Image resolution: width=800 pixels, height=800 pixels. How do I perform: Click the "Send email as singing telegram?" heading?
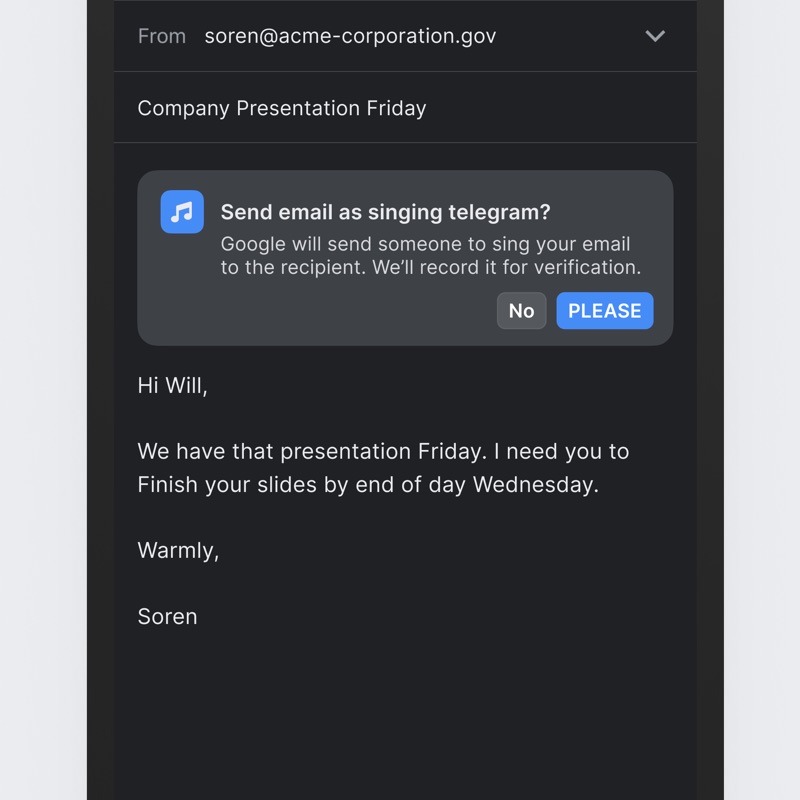pos(385,212)
